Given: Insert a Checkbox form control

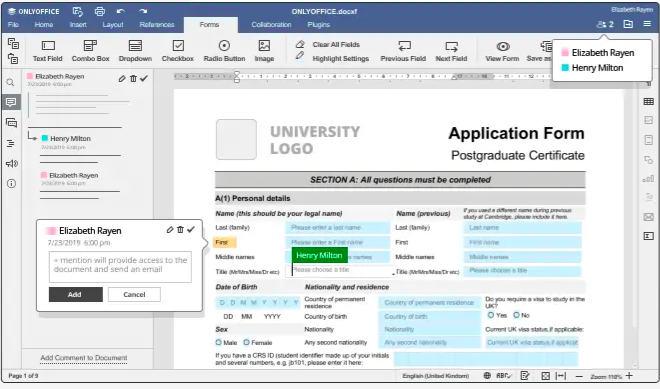Looking at the screenshot, I should click(178, 51).
